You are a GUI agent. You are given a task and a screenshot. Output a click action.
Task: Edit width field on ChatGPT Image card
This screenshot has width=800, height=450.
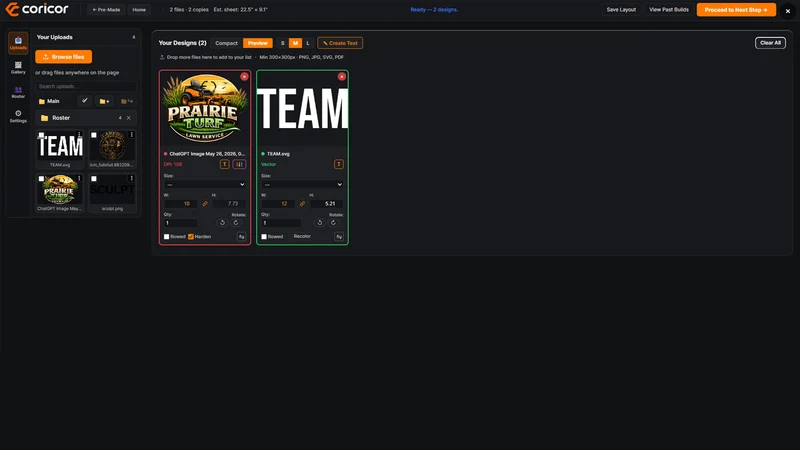pos(181,204)
